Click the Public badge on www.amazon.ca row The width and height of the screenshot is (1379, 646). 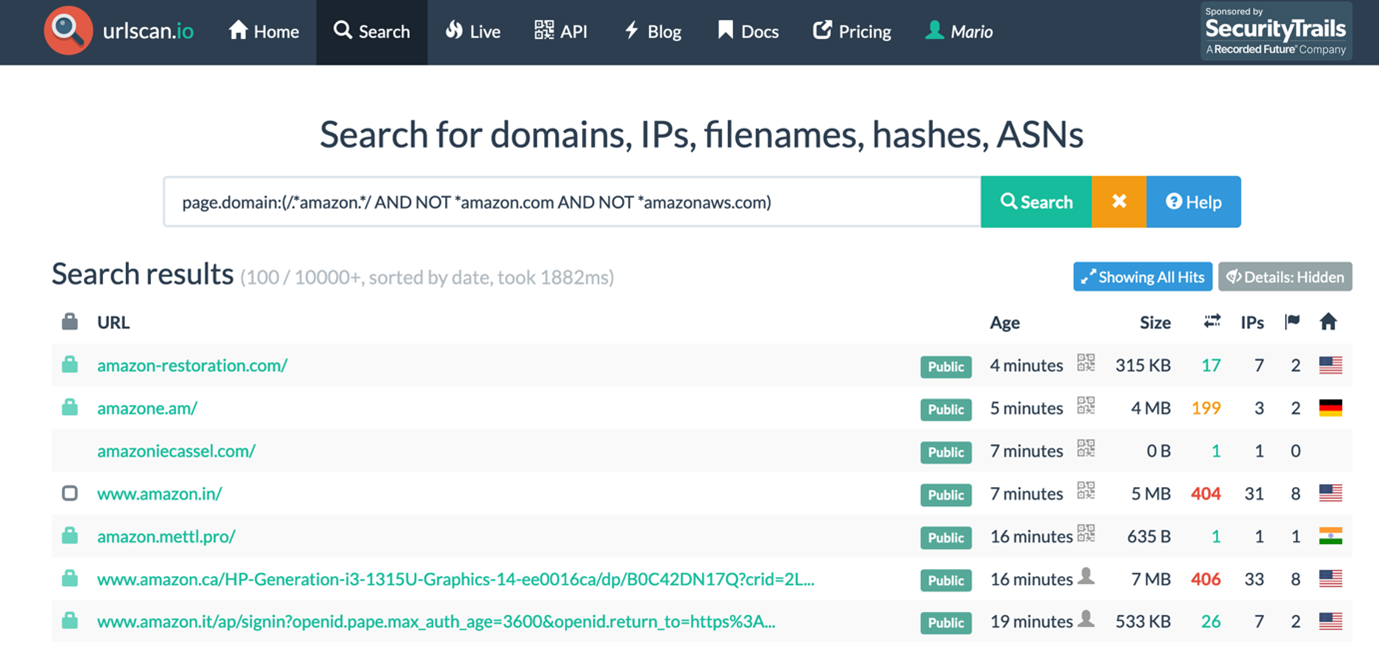(x=946, y=580)
